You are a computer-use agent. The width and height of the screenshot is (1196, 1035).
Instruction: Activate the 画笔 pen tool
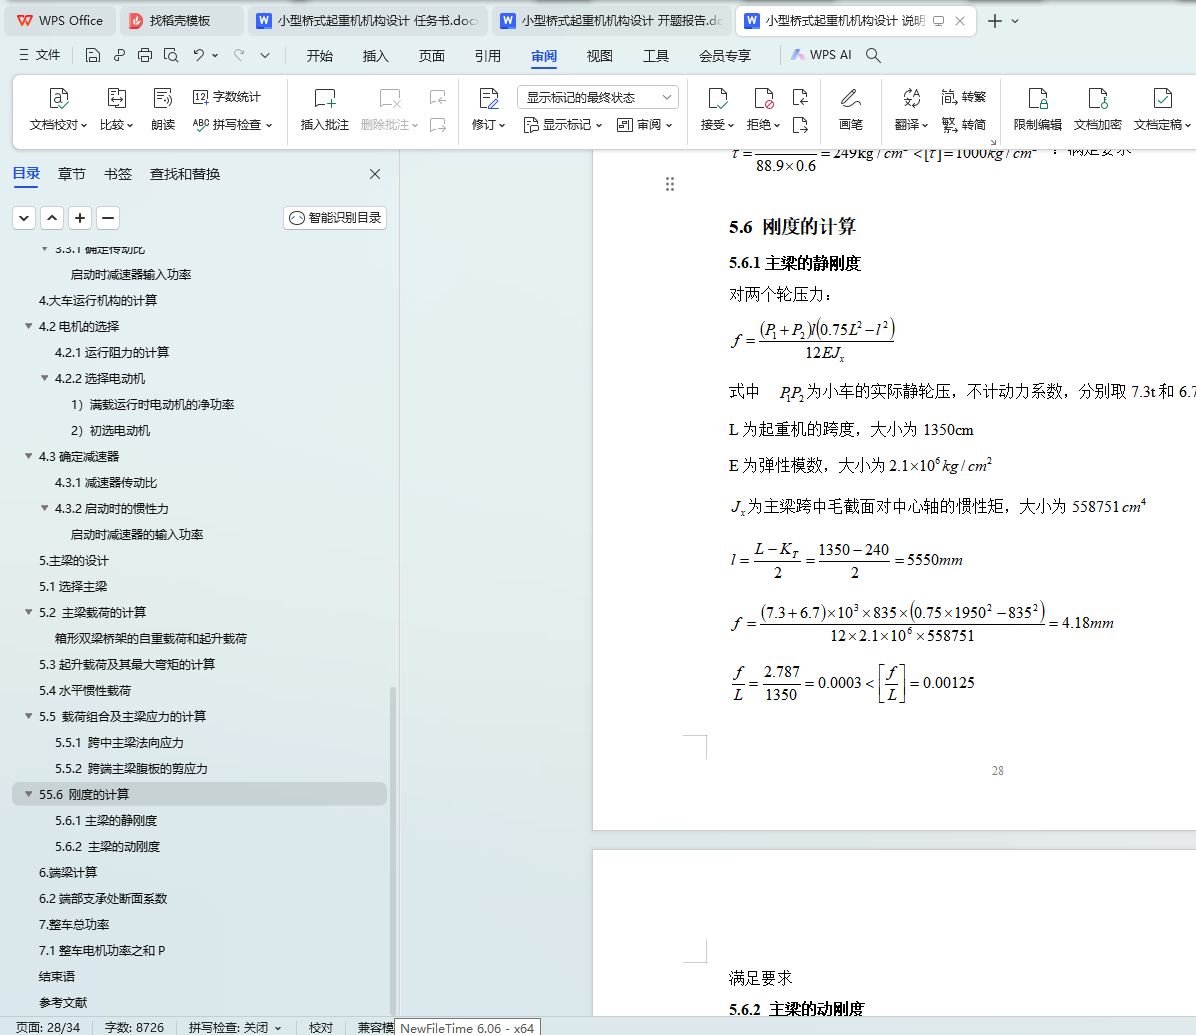(850, 110)
